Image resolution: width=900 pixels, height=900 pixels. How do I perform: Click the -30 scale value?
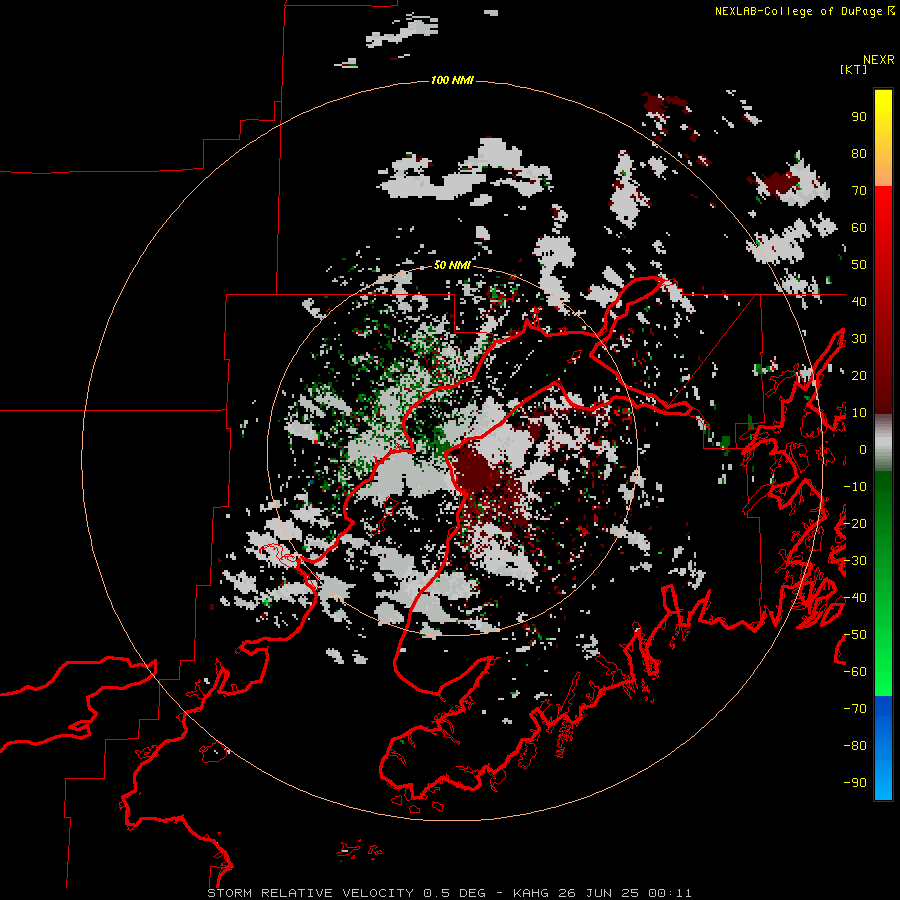click(x=855, y=561)
